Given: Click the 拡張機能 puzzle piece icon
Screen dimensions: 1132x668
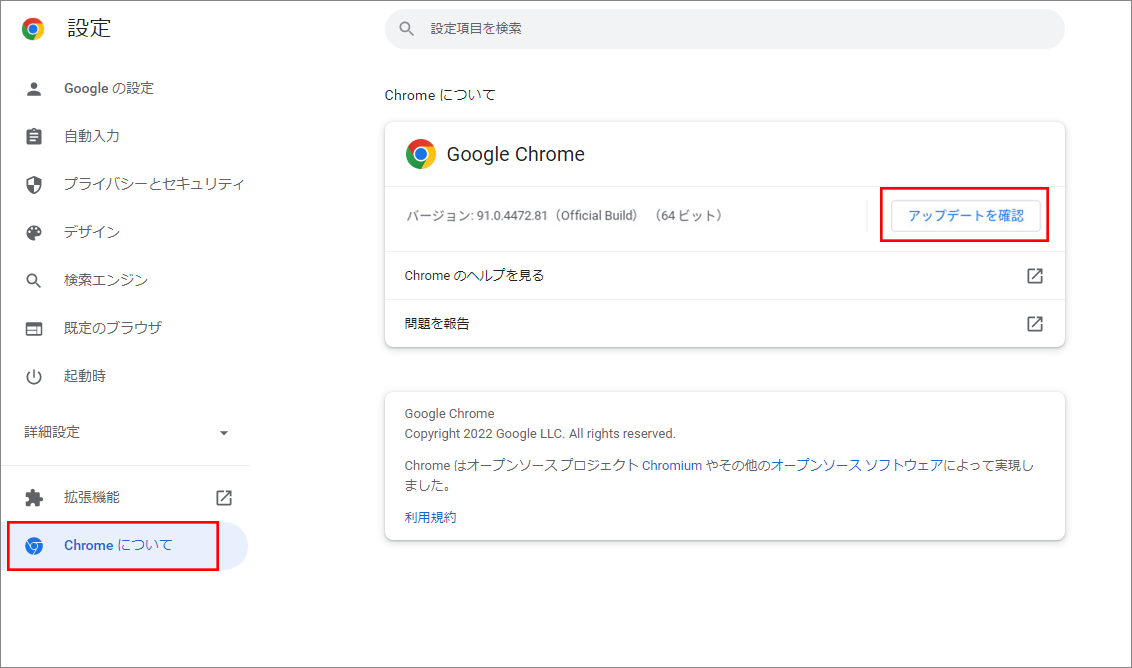Looking at the screenshot, I should pos(34,498).
